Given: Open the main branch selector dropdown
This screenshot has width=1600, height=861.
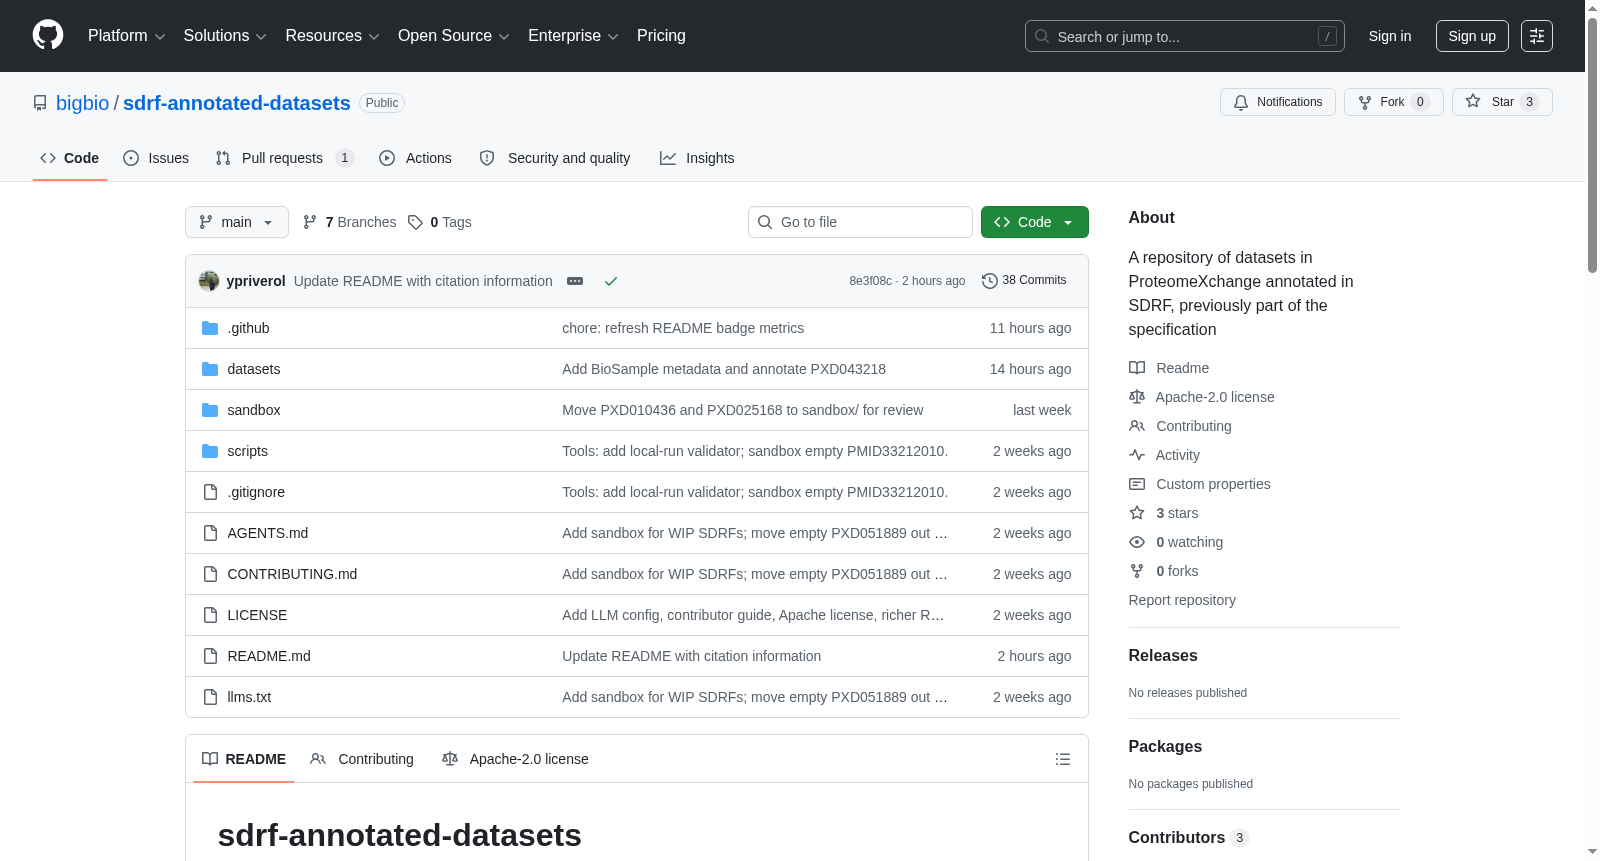Looking at the screenshot, I should 237,222.
